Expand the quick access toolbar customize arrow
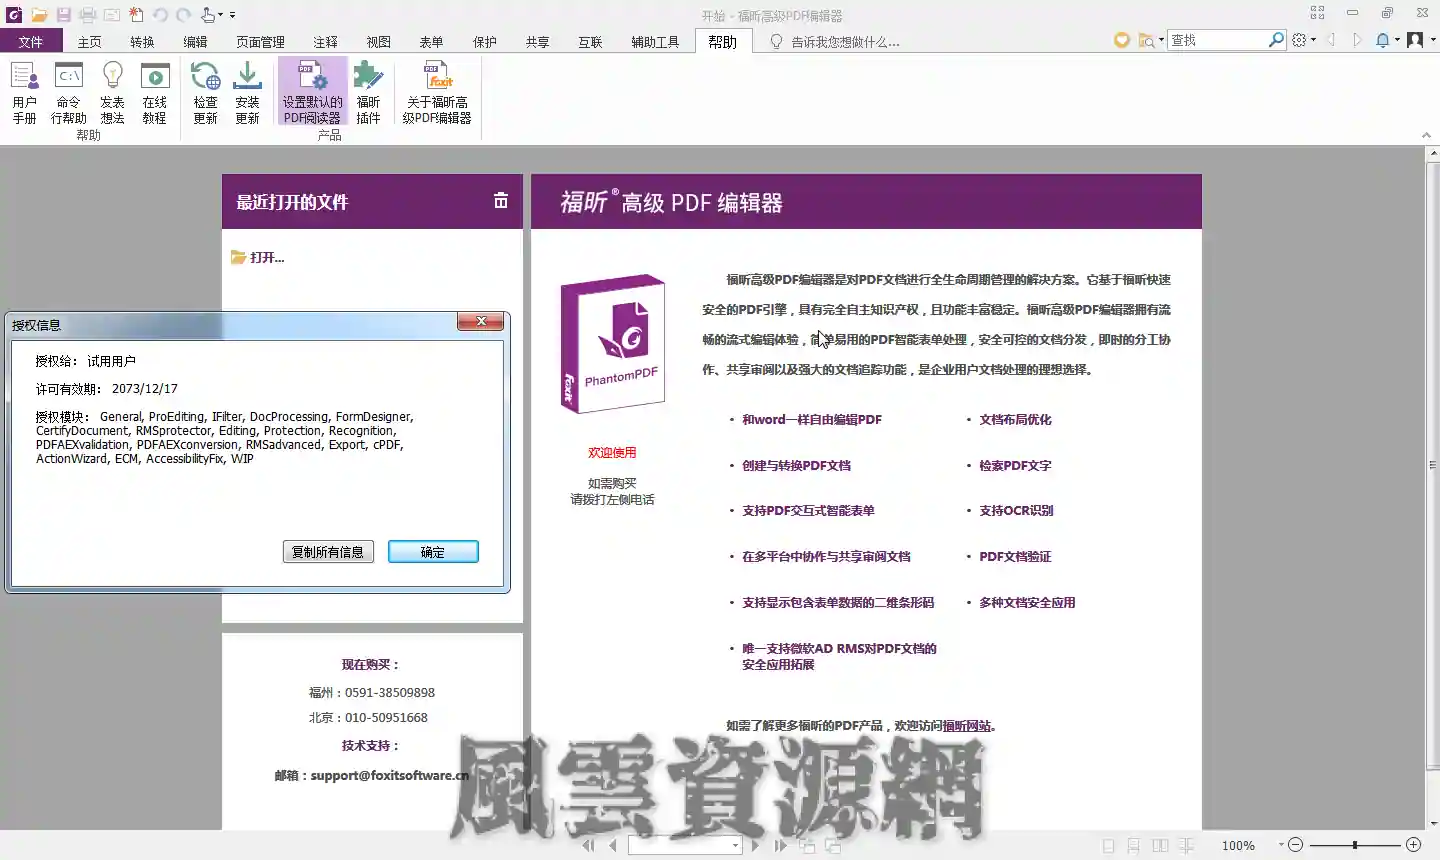This screenshot has height=860, width=1440. click(x=233, y=15)
